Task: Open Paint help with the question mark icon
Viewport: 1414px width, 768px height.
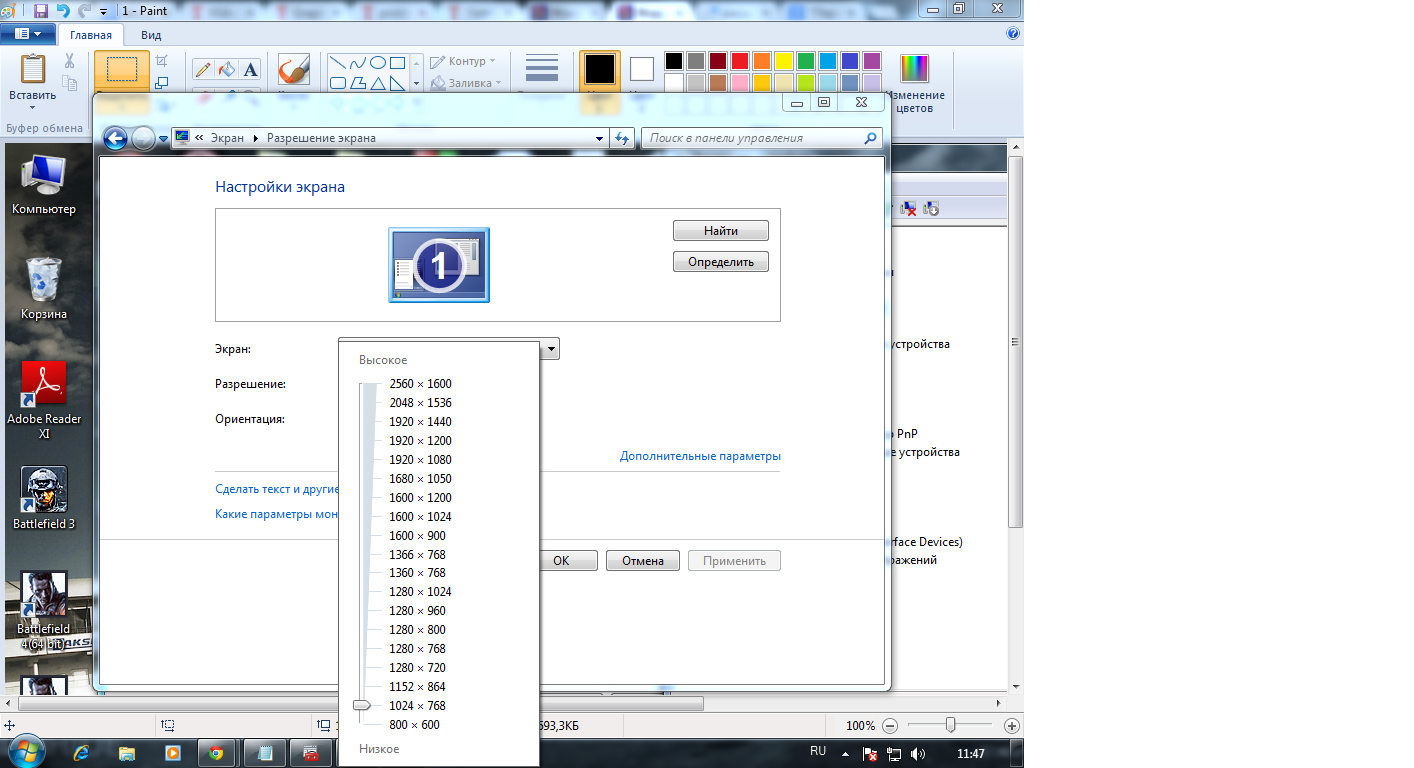Action: point(1013,33)
